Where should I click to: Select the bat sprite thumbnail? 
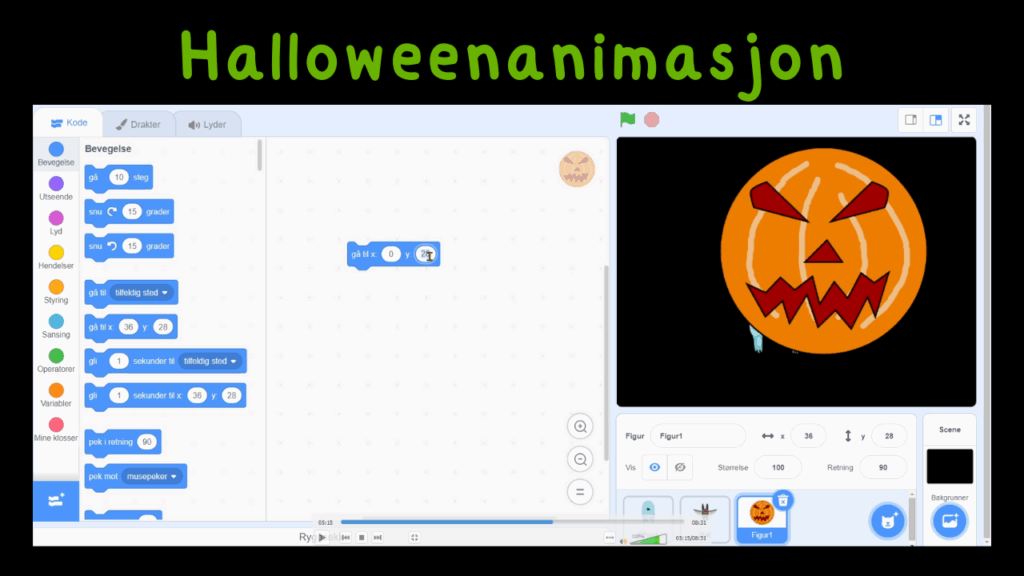coord(705,519)
